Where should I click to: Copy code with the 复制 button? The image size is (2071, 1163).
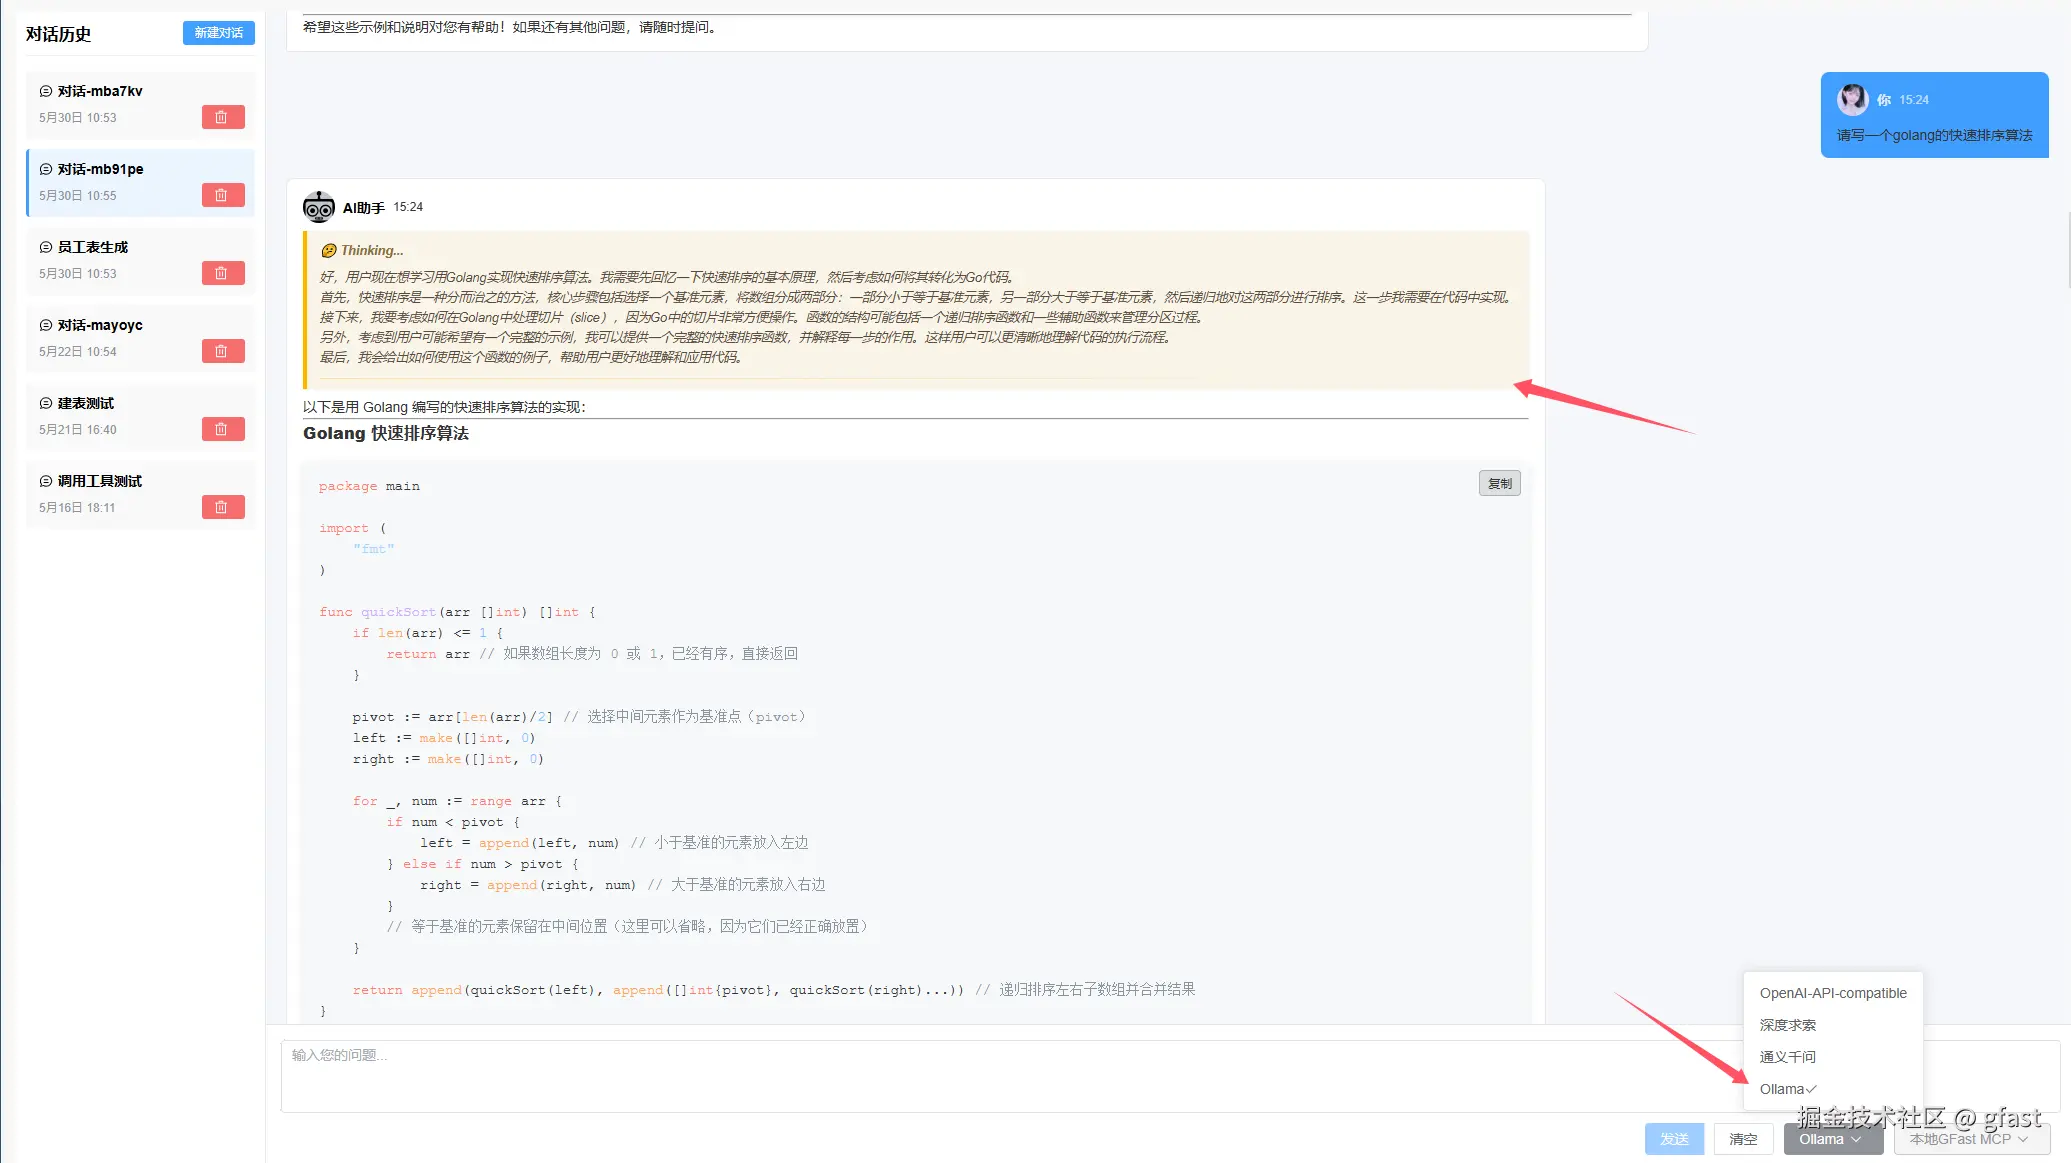(x=1499, y=484)
